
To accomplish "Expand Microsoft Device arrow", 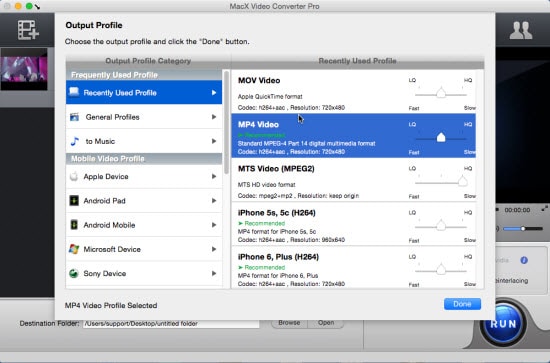I will click(214, 249).
